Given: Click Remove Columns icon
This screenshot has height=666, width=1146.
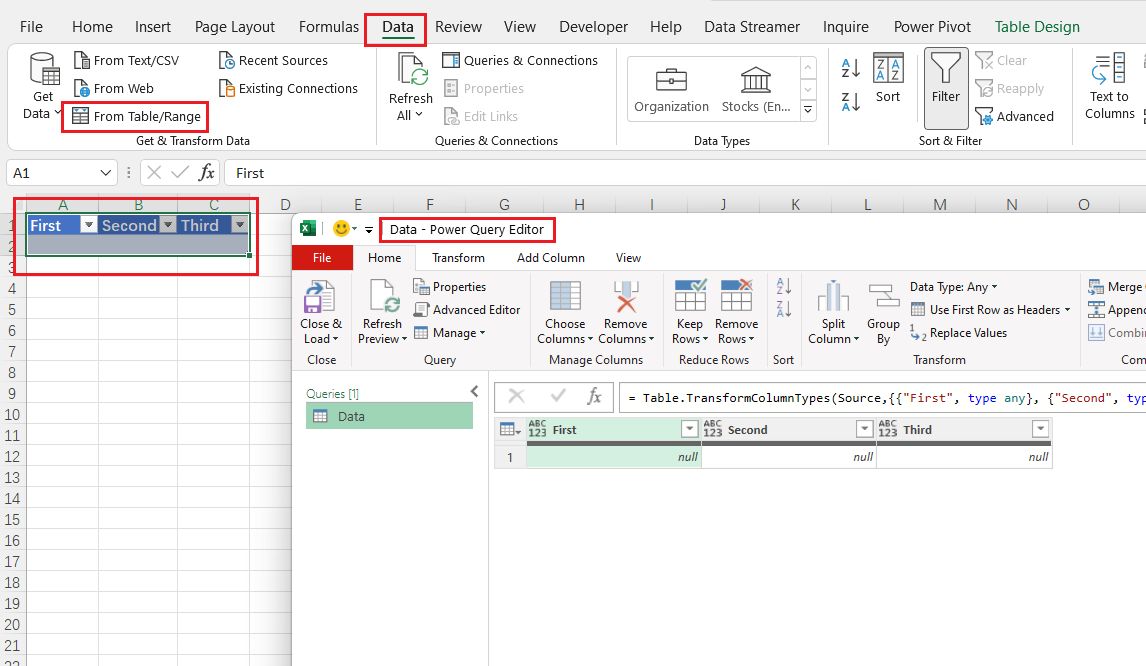Looking at the screenshot, I should [626, 296].
